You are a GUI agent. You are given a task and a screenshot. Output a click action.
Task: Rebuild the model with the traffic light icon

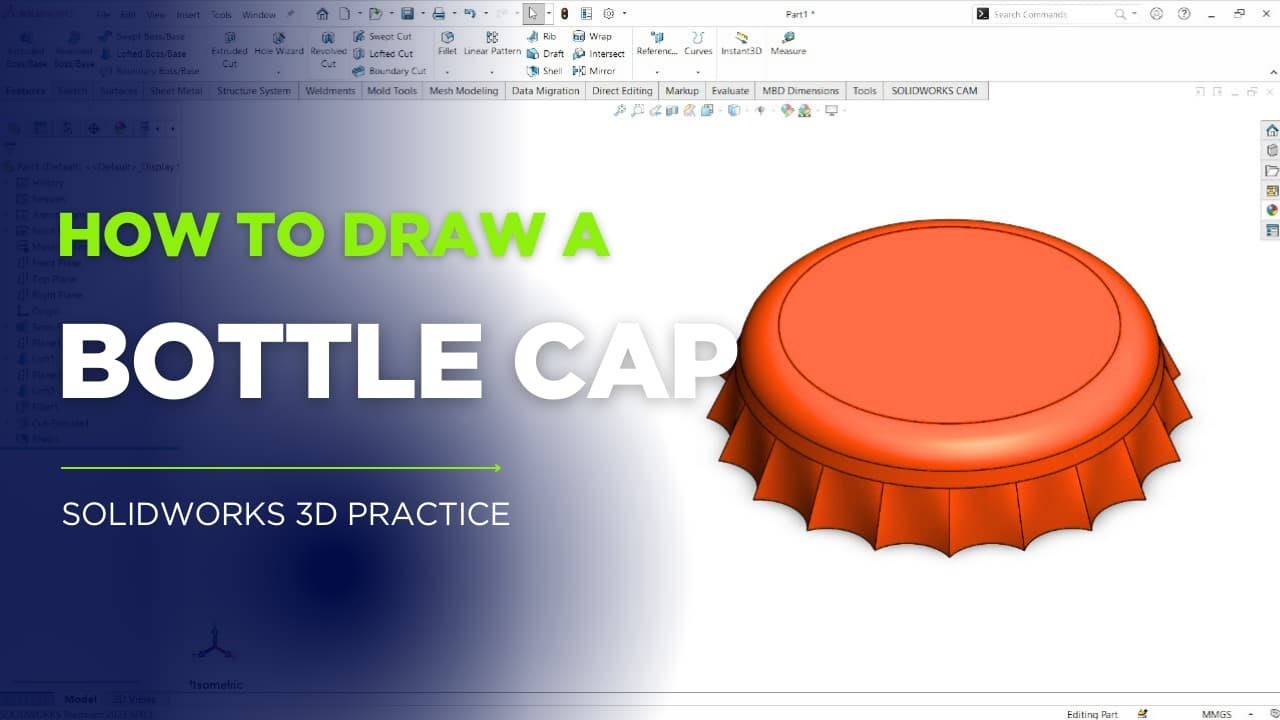pyautogui.click(x=564, y=14)
